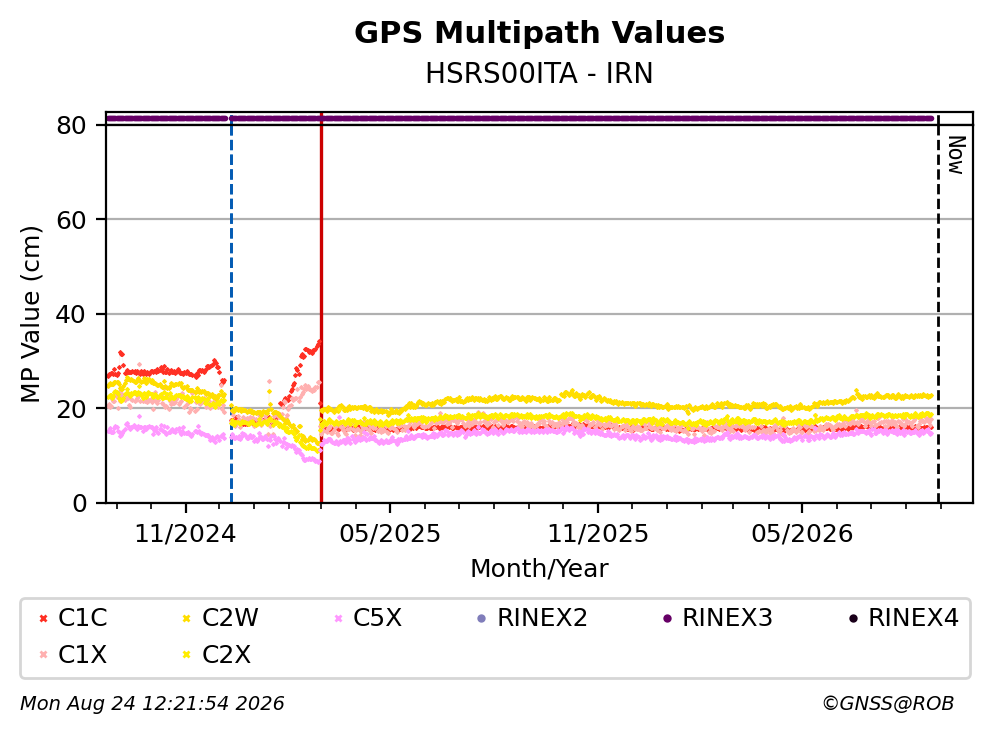The height and width of the screenshot is (734, 993).
Task: Click the MP Value (cm) axis label
Action: 30,314
